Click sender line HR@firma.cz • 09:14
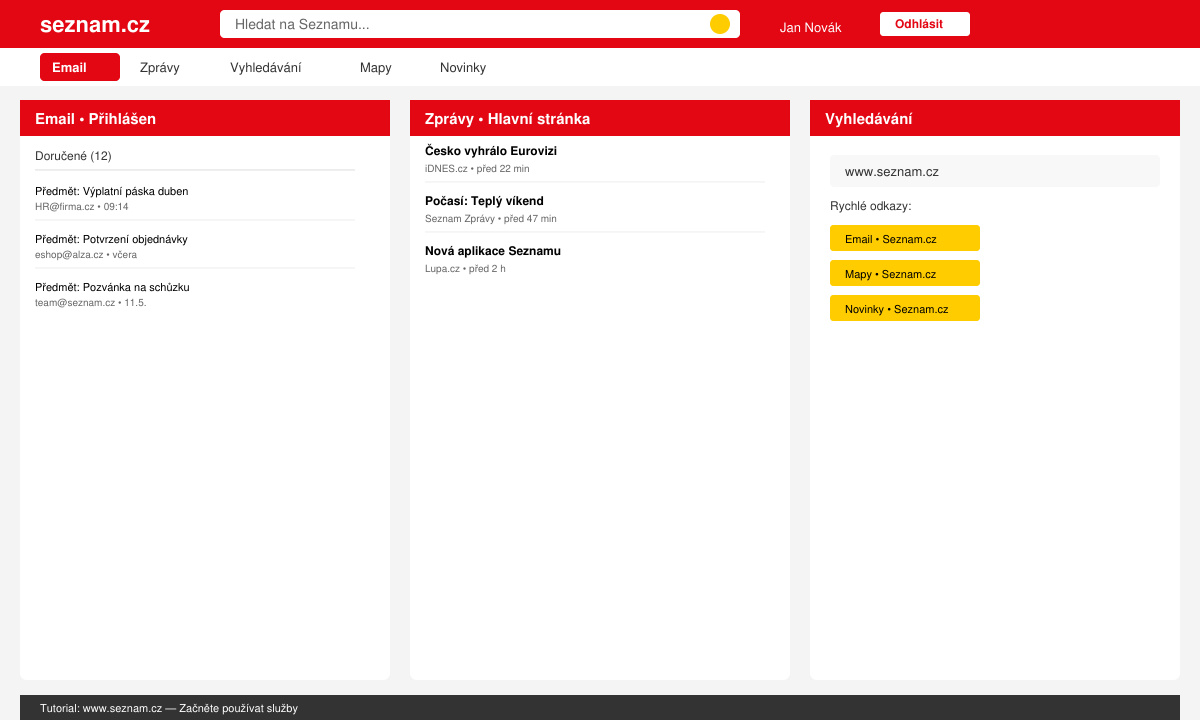The image size is (1200, 720). (82, 207)
